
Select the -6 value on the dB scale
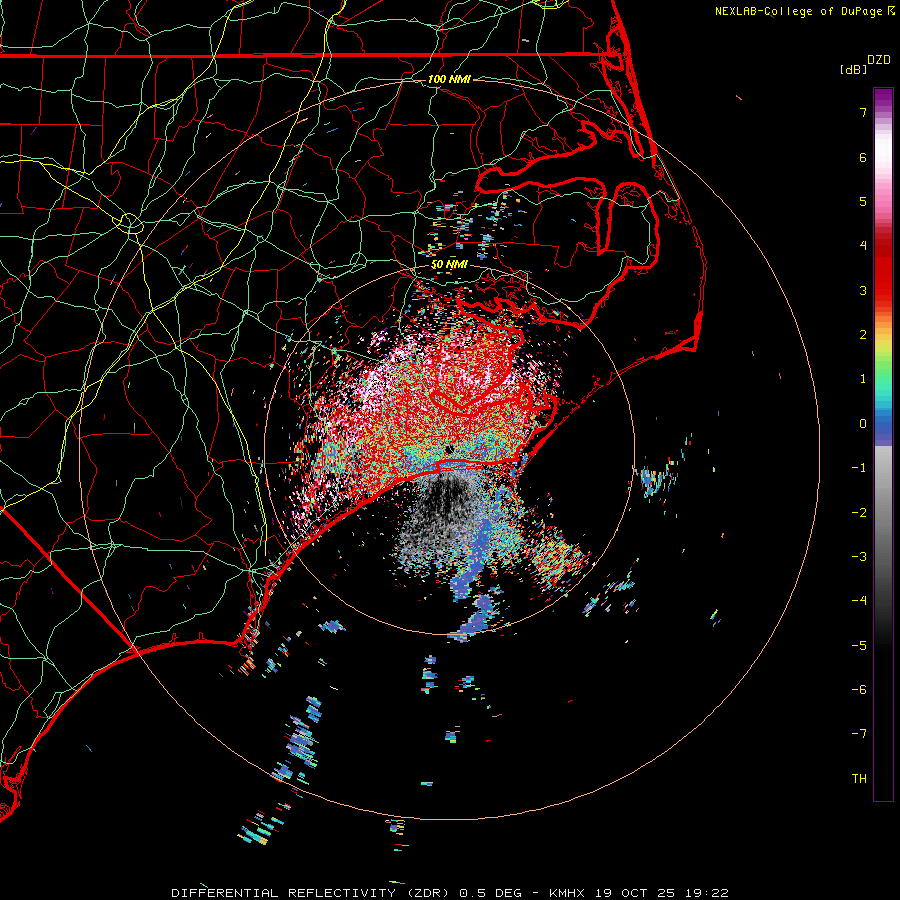click(859, 690)
